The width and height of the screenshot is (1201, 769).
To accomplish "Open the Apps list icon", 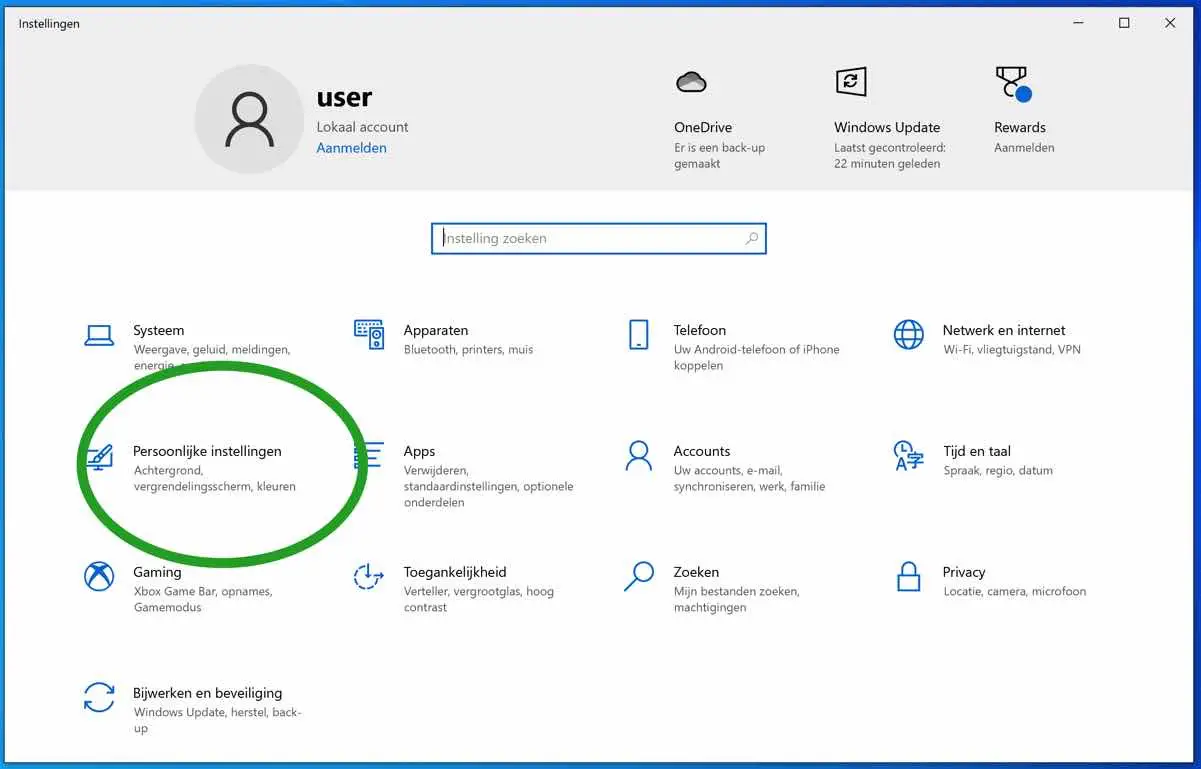I will [x=369, y=456].
